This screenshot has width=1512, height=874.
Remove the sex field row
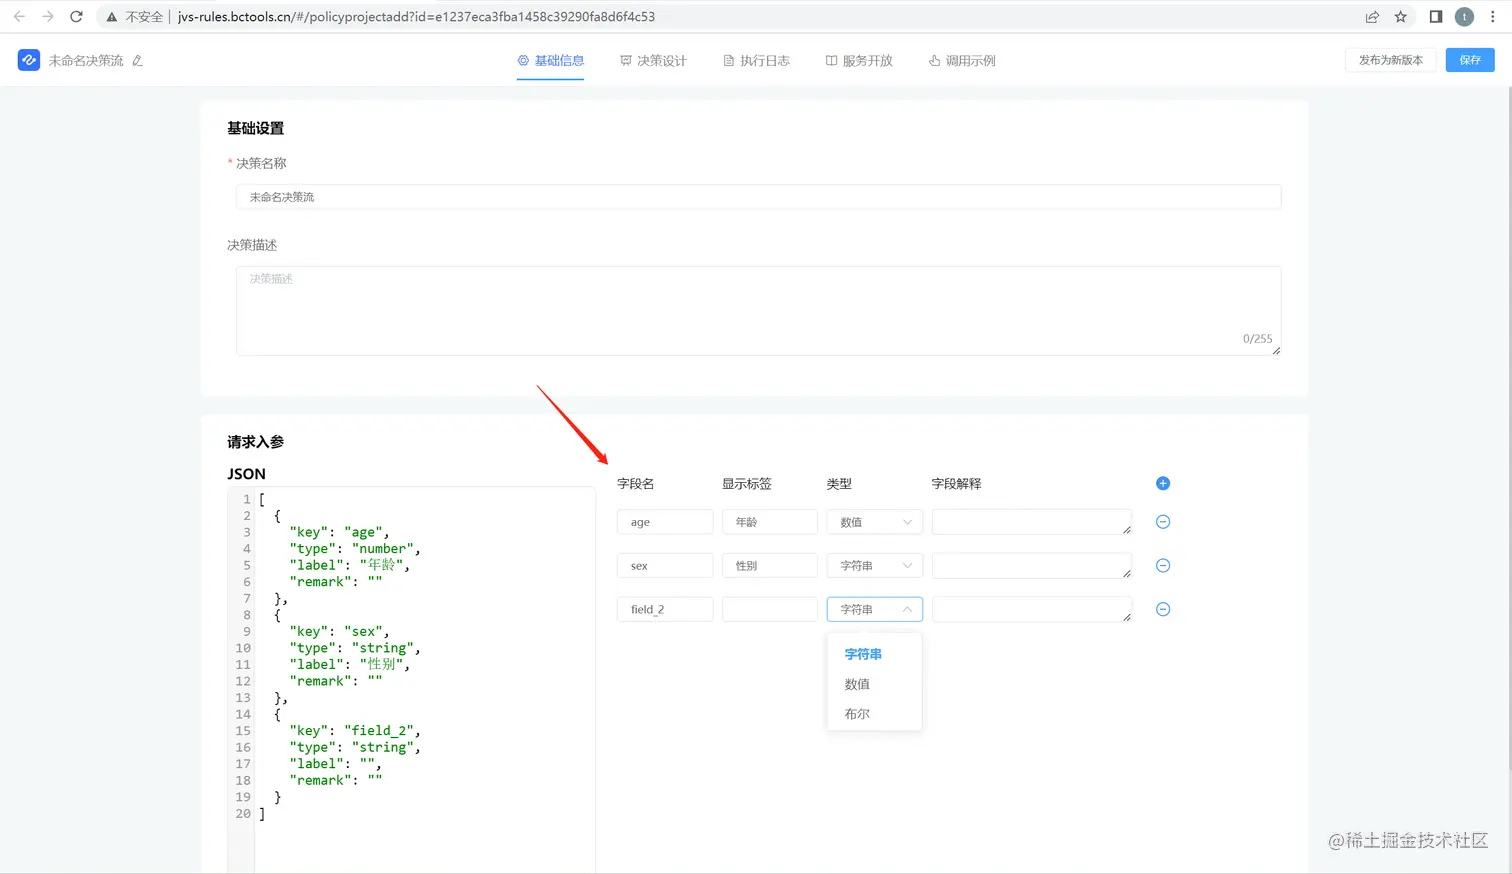click(1162, 566)
